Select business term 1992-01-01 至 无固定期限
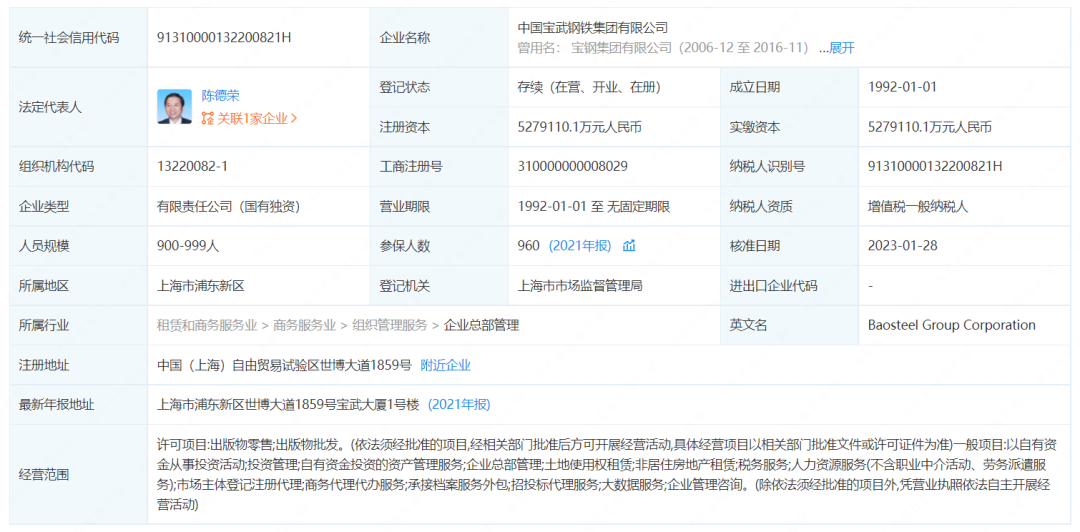Image resolution: width=1080 pixels, height=532 pixels. click(x=594, y=206)
